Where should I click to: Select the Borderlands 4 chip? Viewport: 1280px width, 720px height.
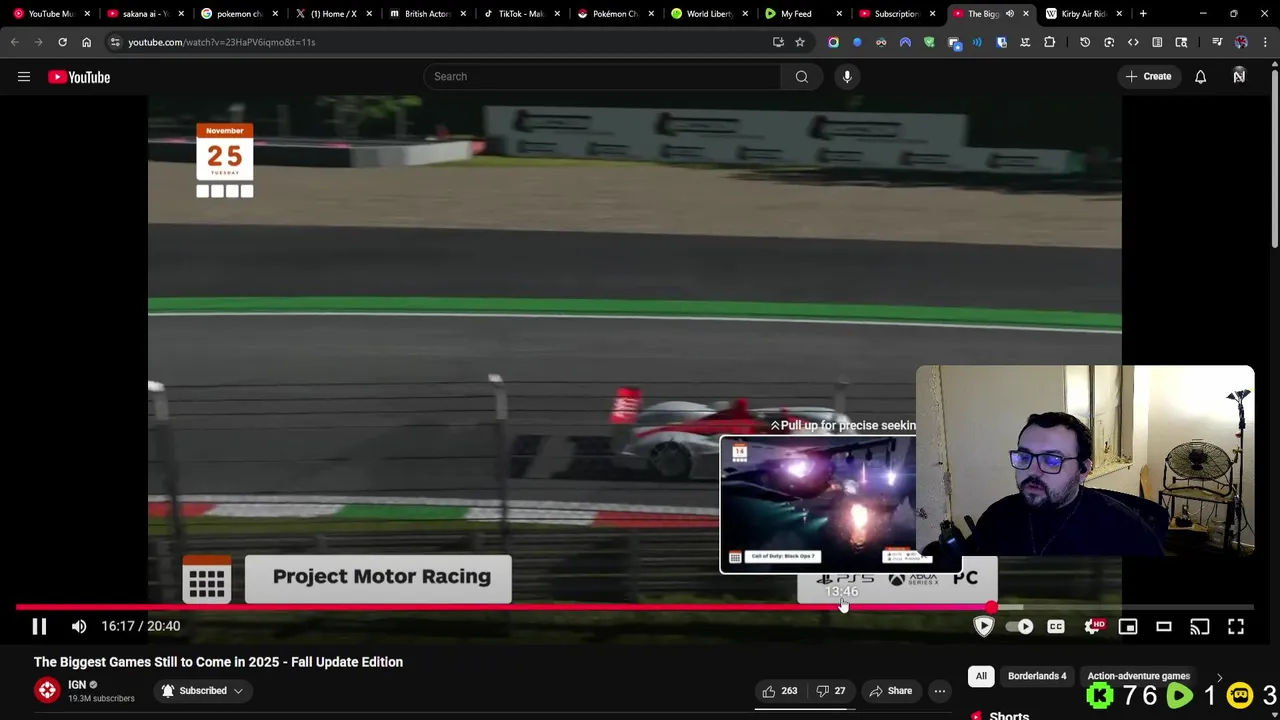pyautogui.click(x=1037, y=676)
